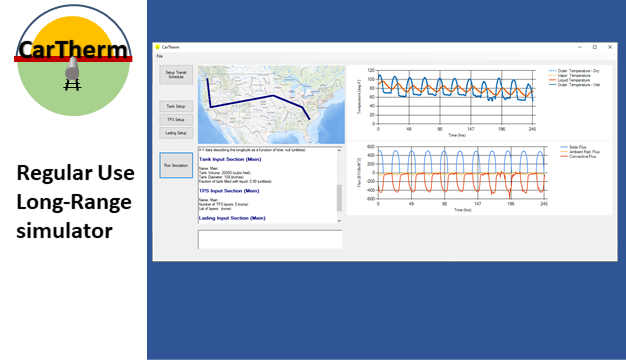Click the up arrow of the summary scrollbar
The image size is (626, 360).
tap(339, 150)
